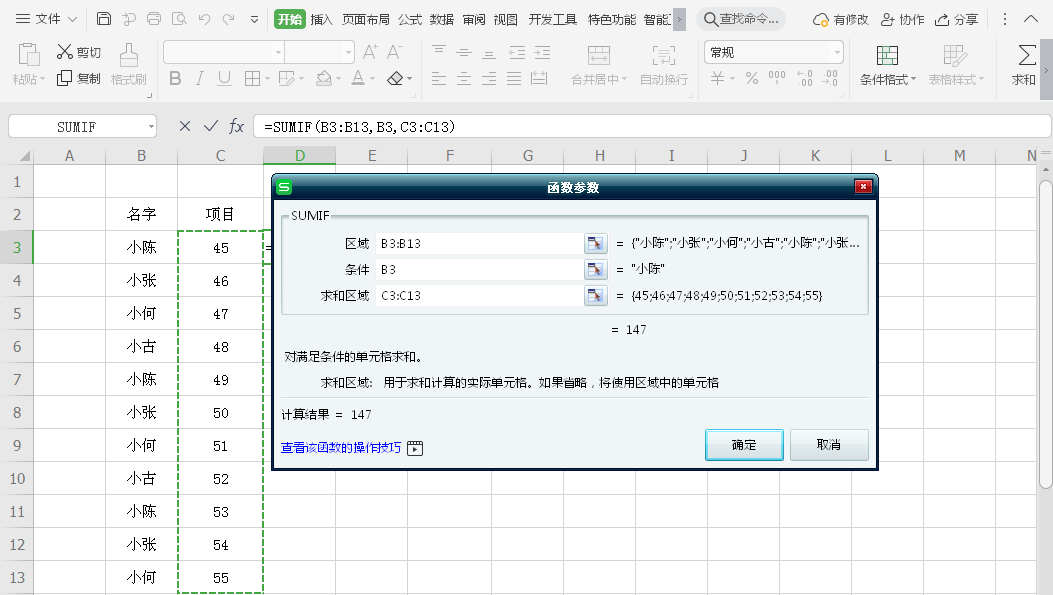The width and height of the screenshot is (1053, 595).
Task: Open Print Preview icon
Action: click(x=179, y=19)
